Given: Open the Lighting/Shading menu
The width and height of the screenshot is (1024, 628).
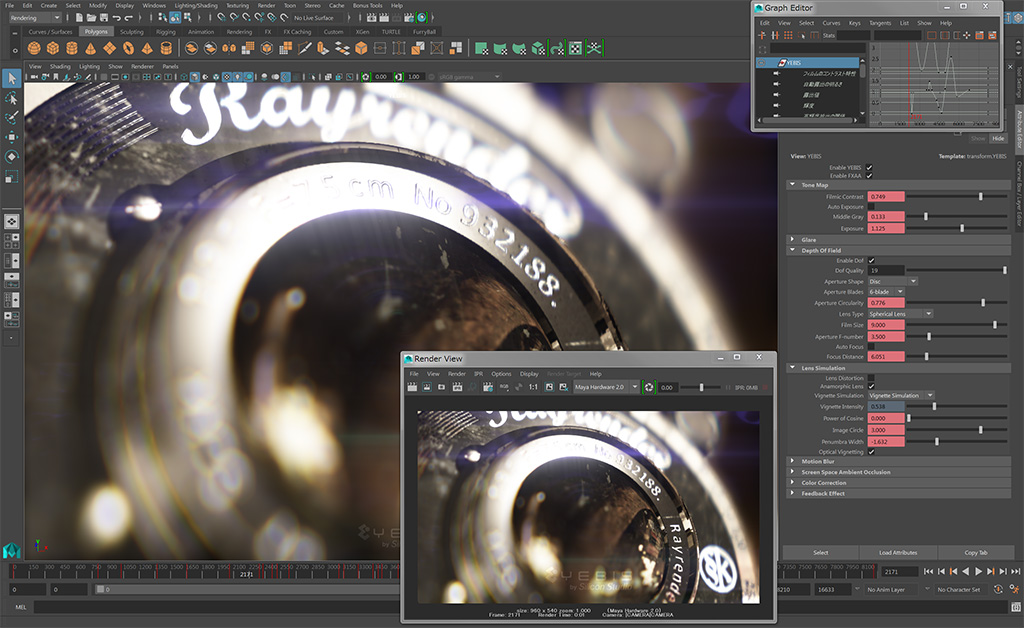Looking at the screenshot, I should pyautogui.click(x=195, y=5).
